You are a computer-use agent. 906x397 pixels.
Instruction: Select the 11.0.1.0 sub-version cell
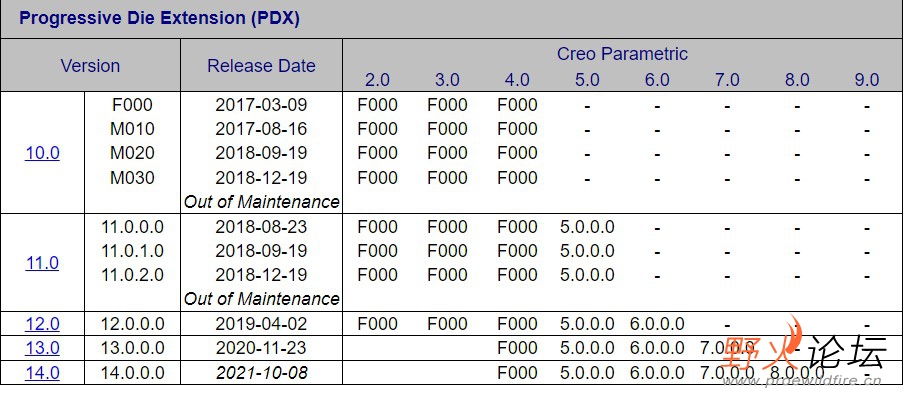pos(132,251)
